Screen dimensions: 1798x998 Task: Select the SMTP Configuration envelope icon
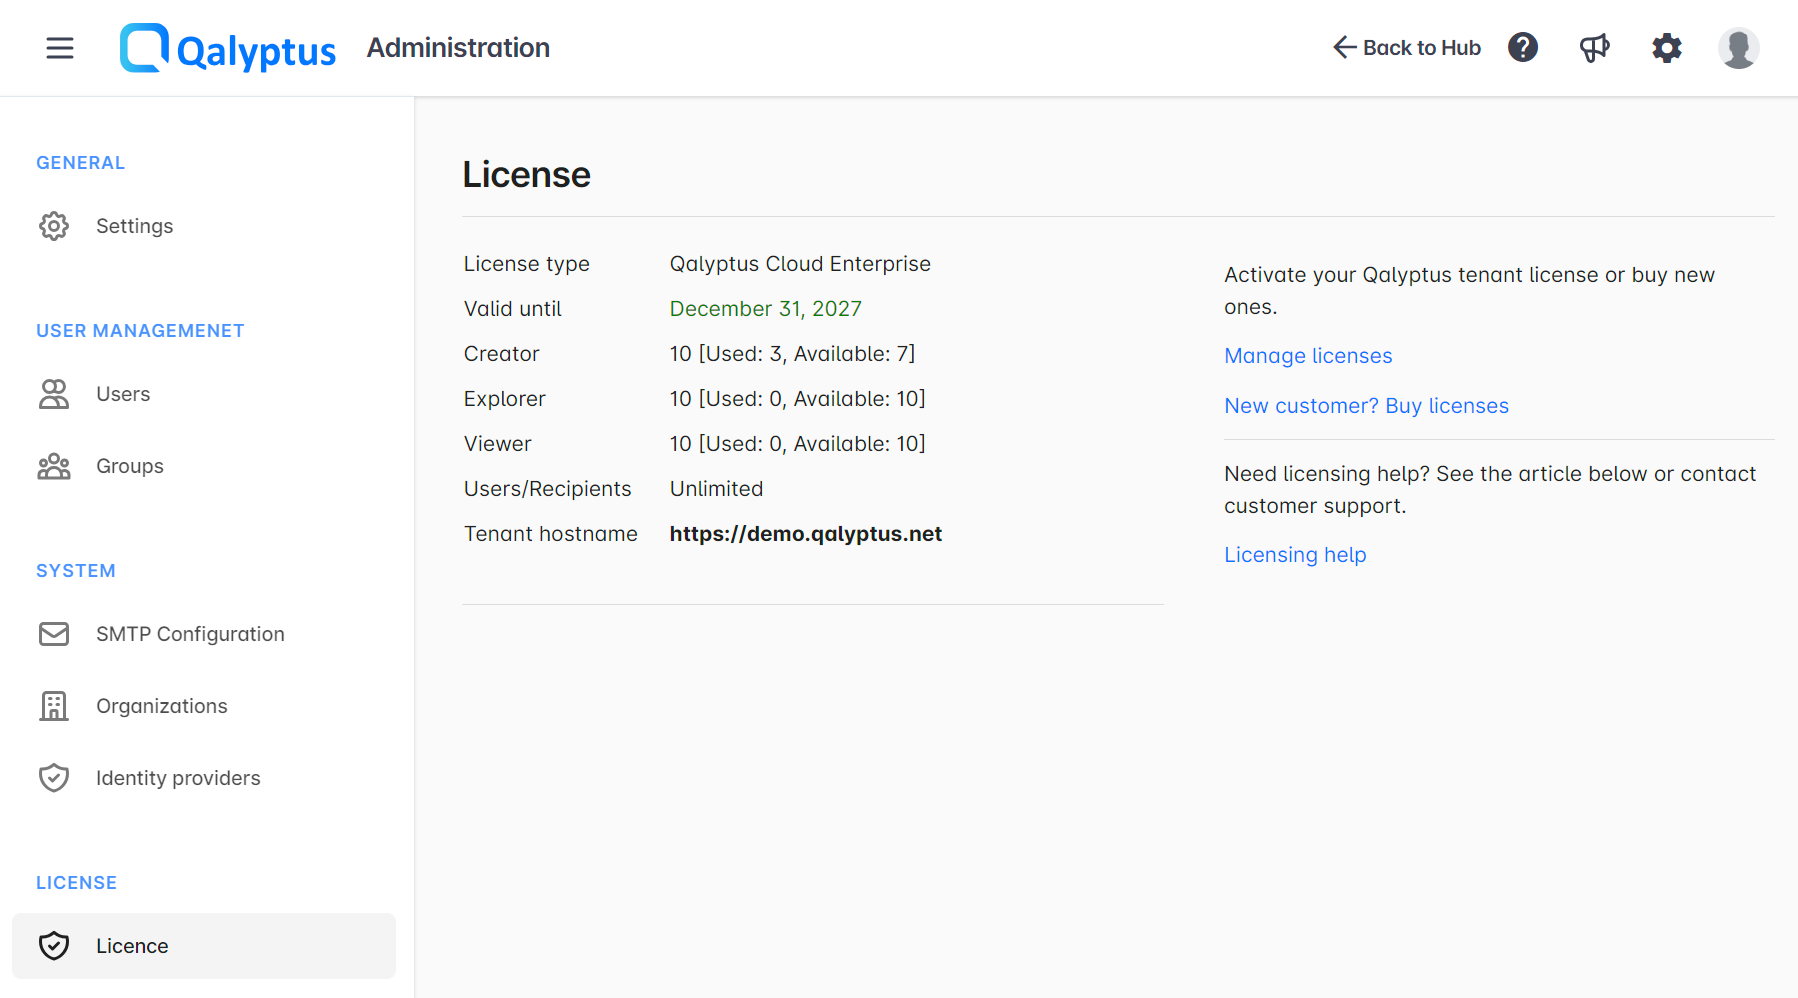pos(54,633)
